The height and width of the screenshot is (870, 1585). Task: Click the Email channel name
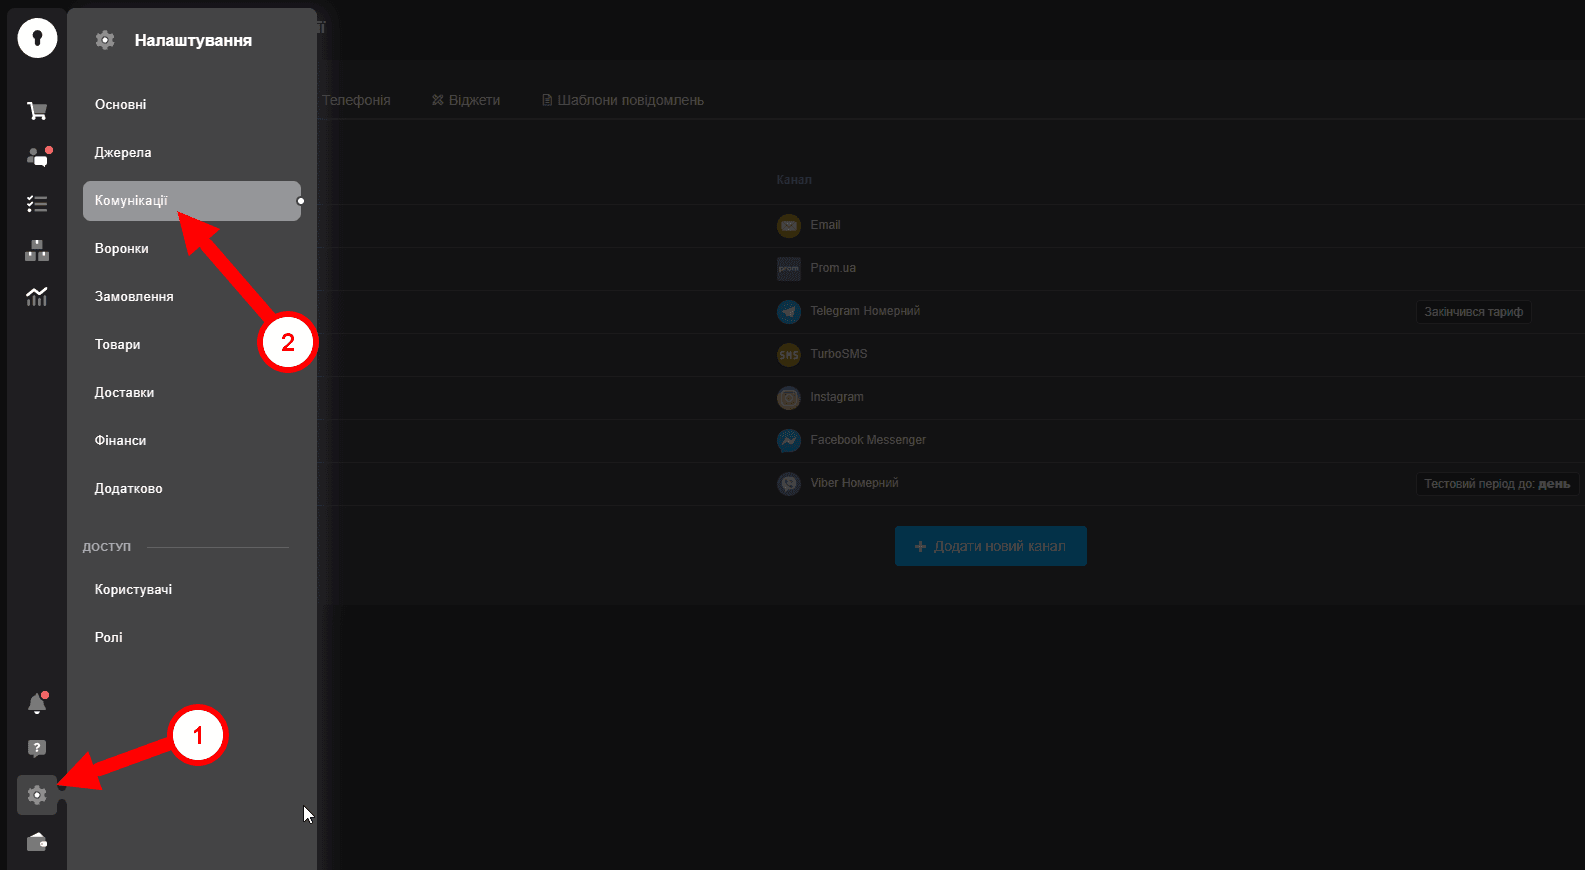coord(825,225)
